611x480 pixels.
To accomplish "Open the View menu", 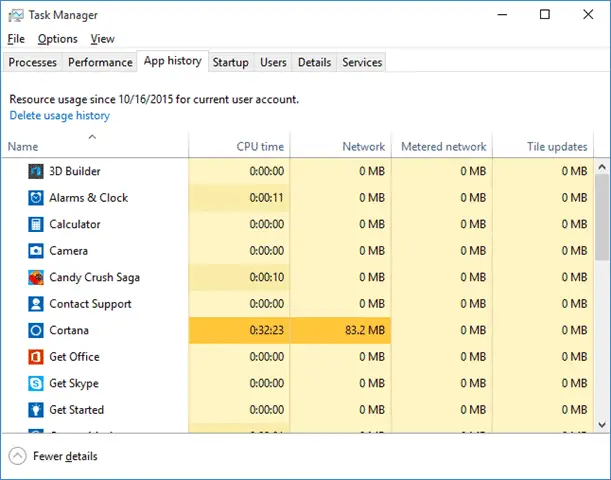I will point(102,39).
